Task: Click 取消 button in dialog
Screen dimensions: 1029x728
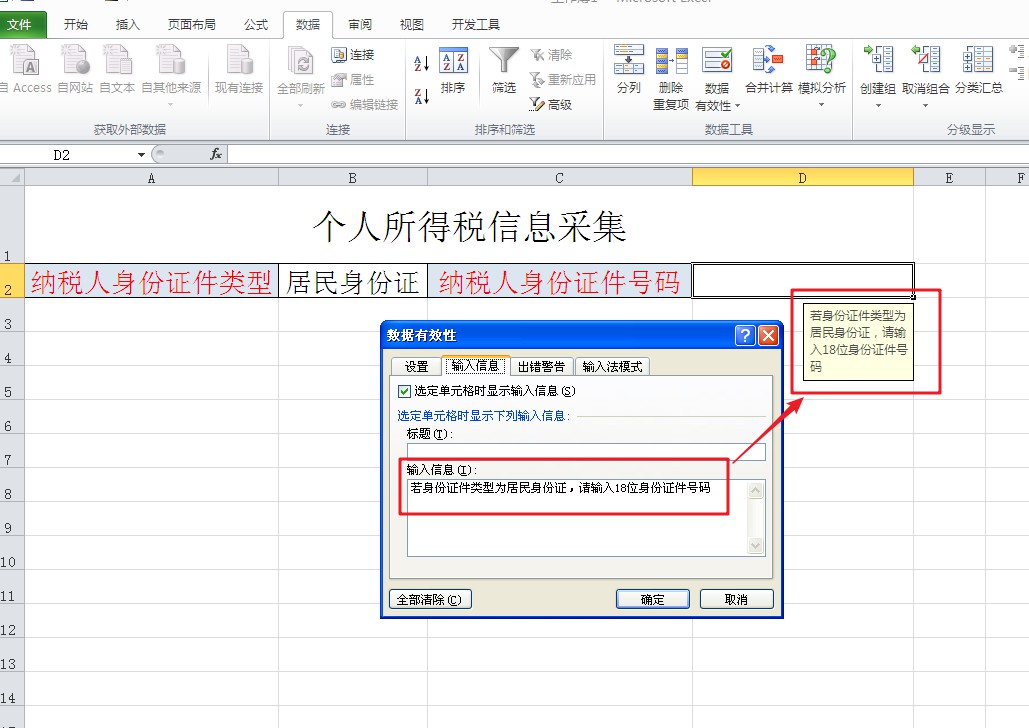Action: (736, 599)
